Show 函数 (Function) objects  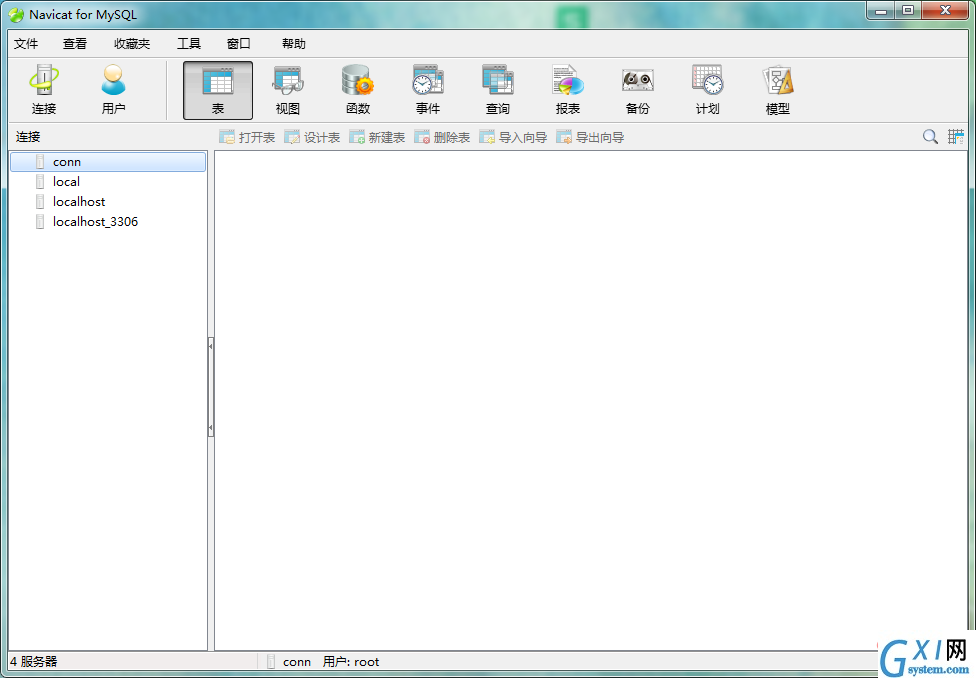(358, 90)
